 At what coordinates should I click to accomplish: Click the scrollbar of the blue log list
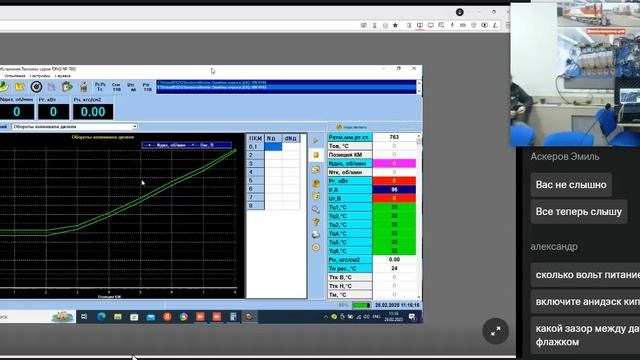[x=418, y=87]
